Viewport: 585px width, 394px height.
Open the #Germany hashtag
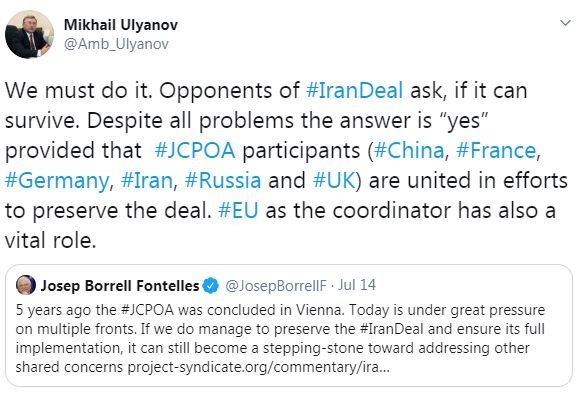pyautogui.click(x=57, y=181)
